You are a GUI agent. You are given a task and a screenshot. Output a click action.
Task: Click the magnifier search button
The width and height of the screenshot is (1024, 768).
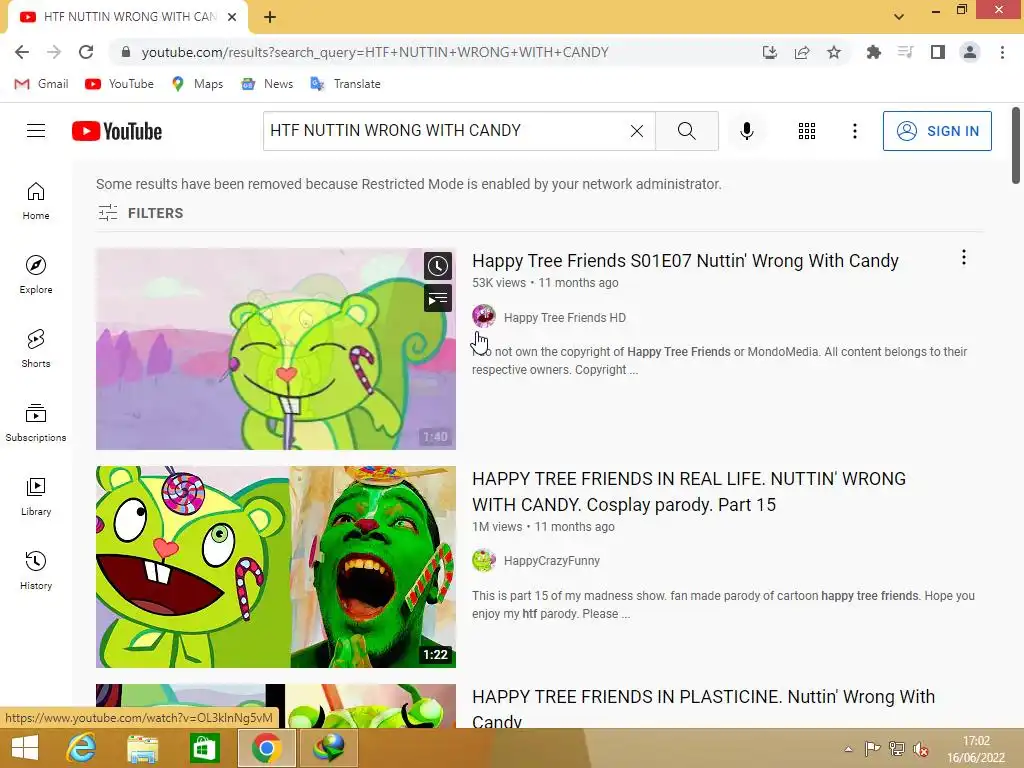686,131
